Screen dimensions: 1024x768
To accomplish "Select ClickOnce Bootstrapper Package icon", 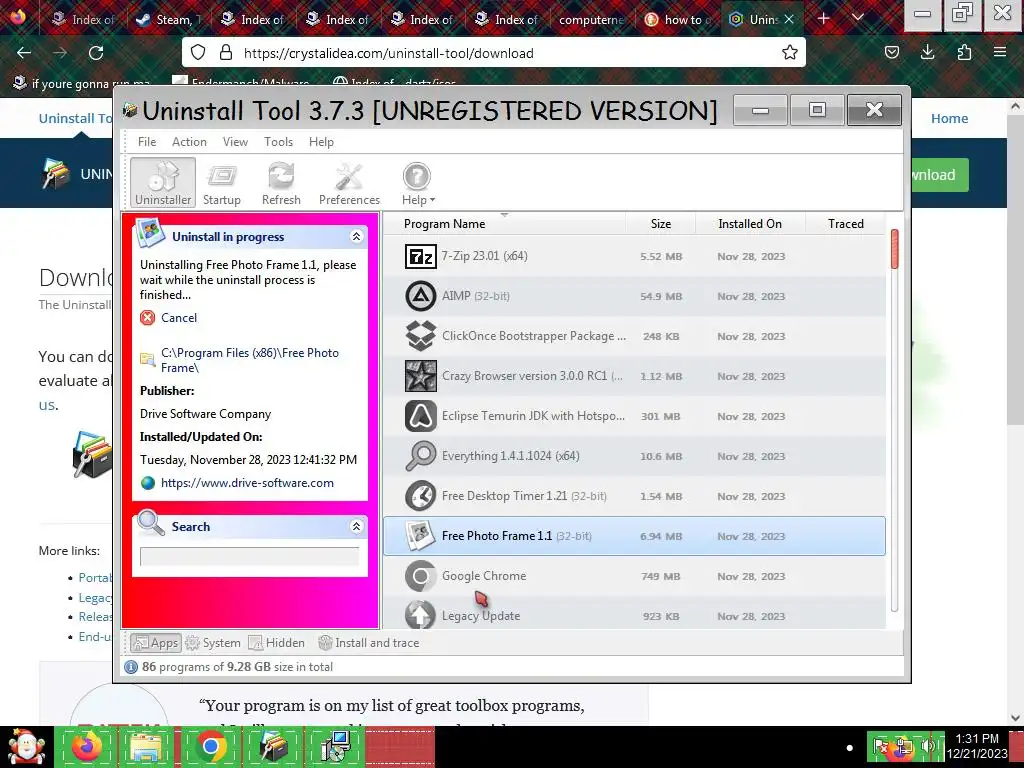I will 421,336.
